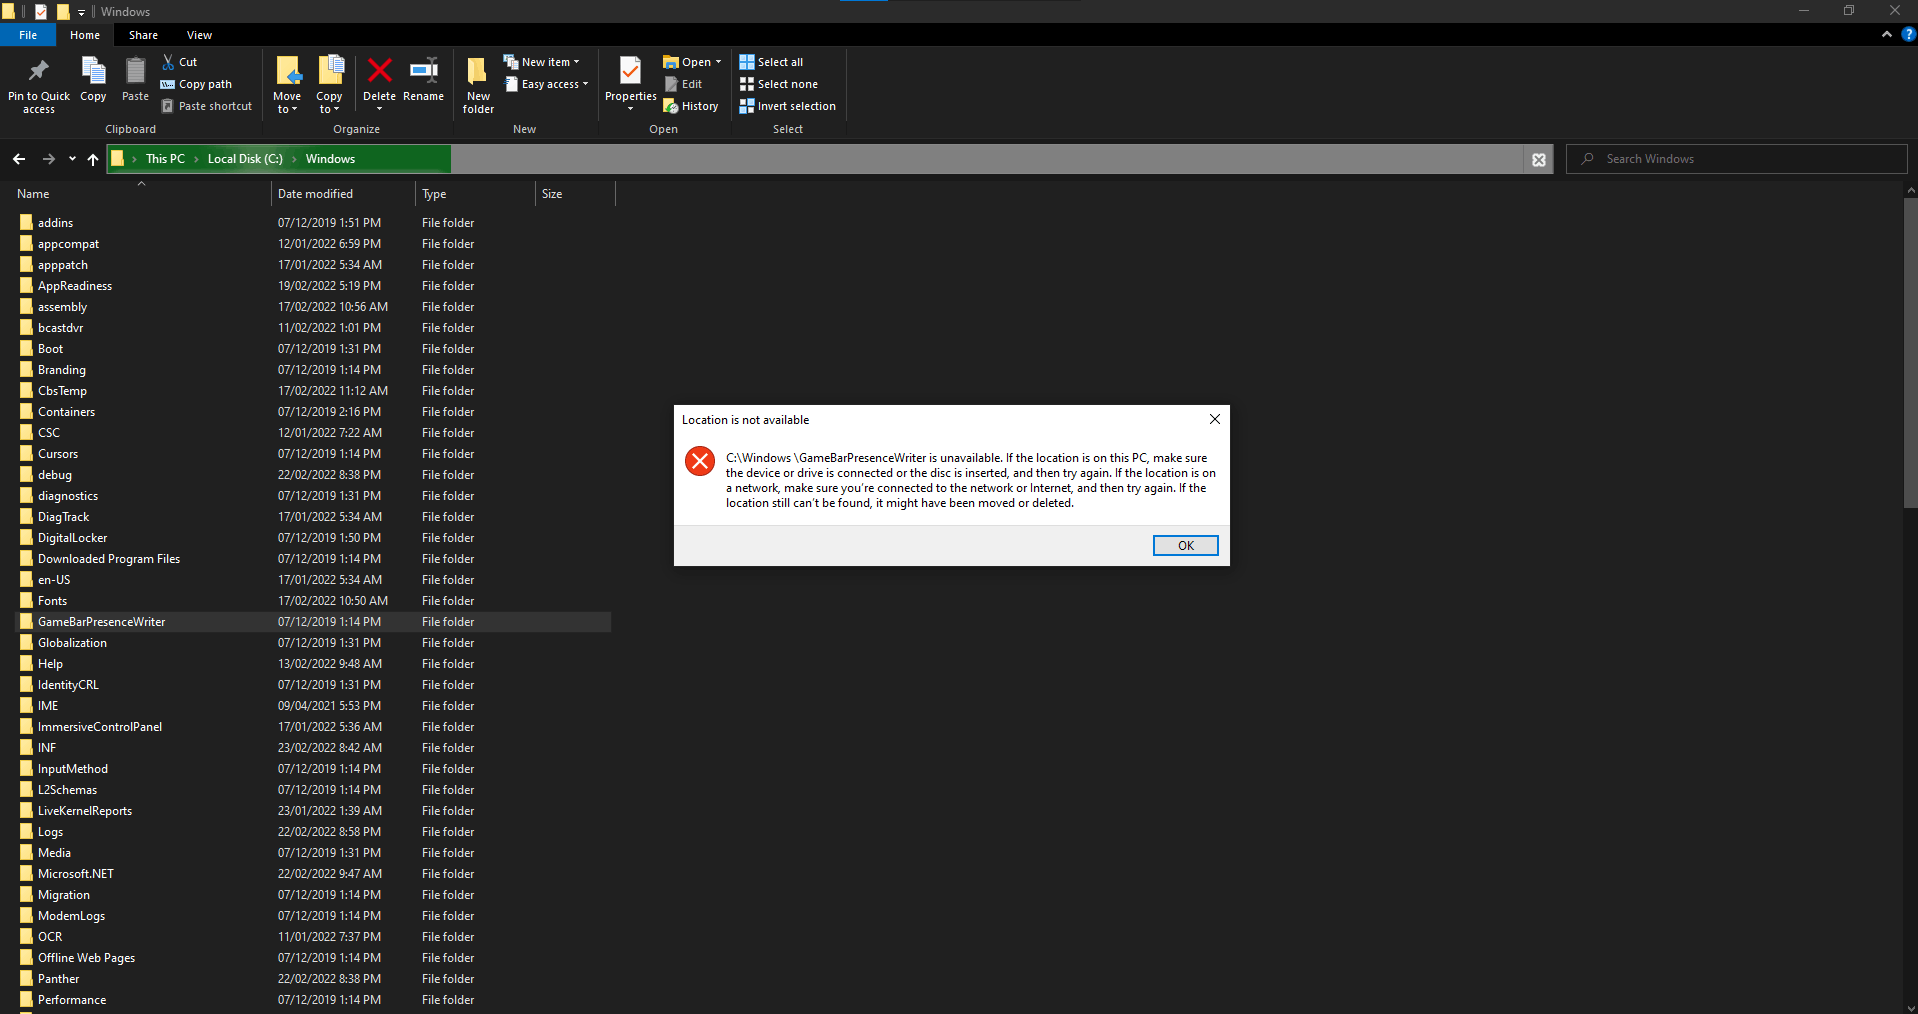Click This PC in the address bar
Viewport: 1918px width, 1014px height.
(x=165, y=159)
